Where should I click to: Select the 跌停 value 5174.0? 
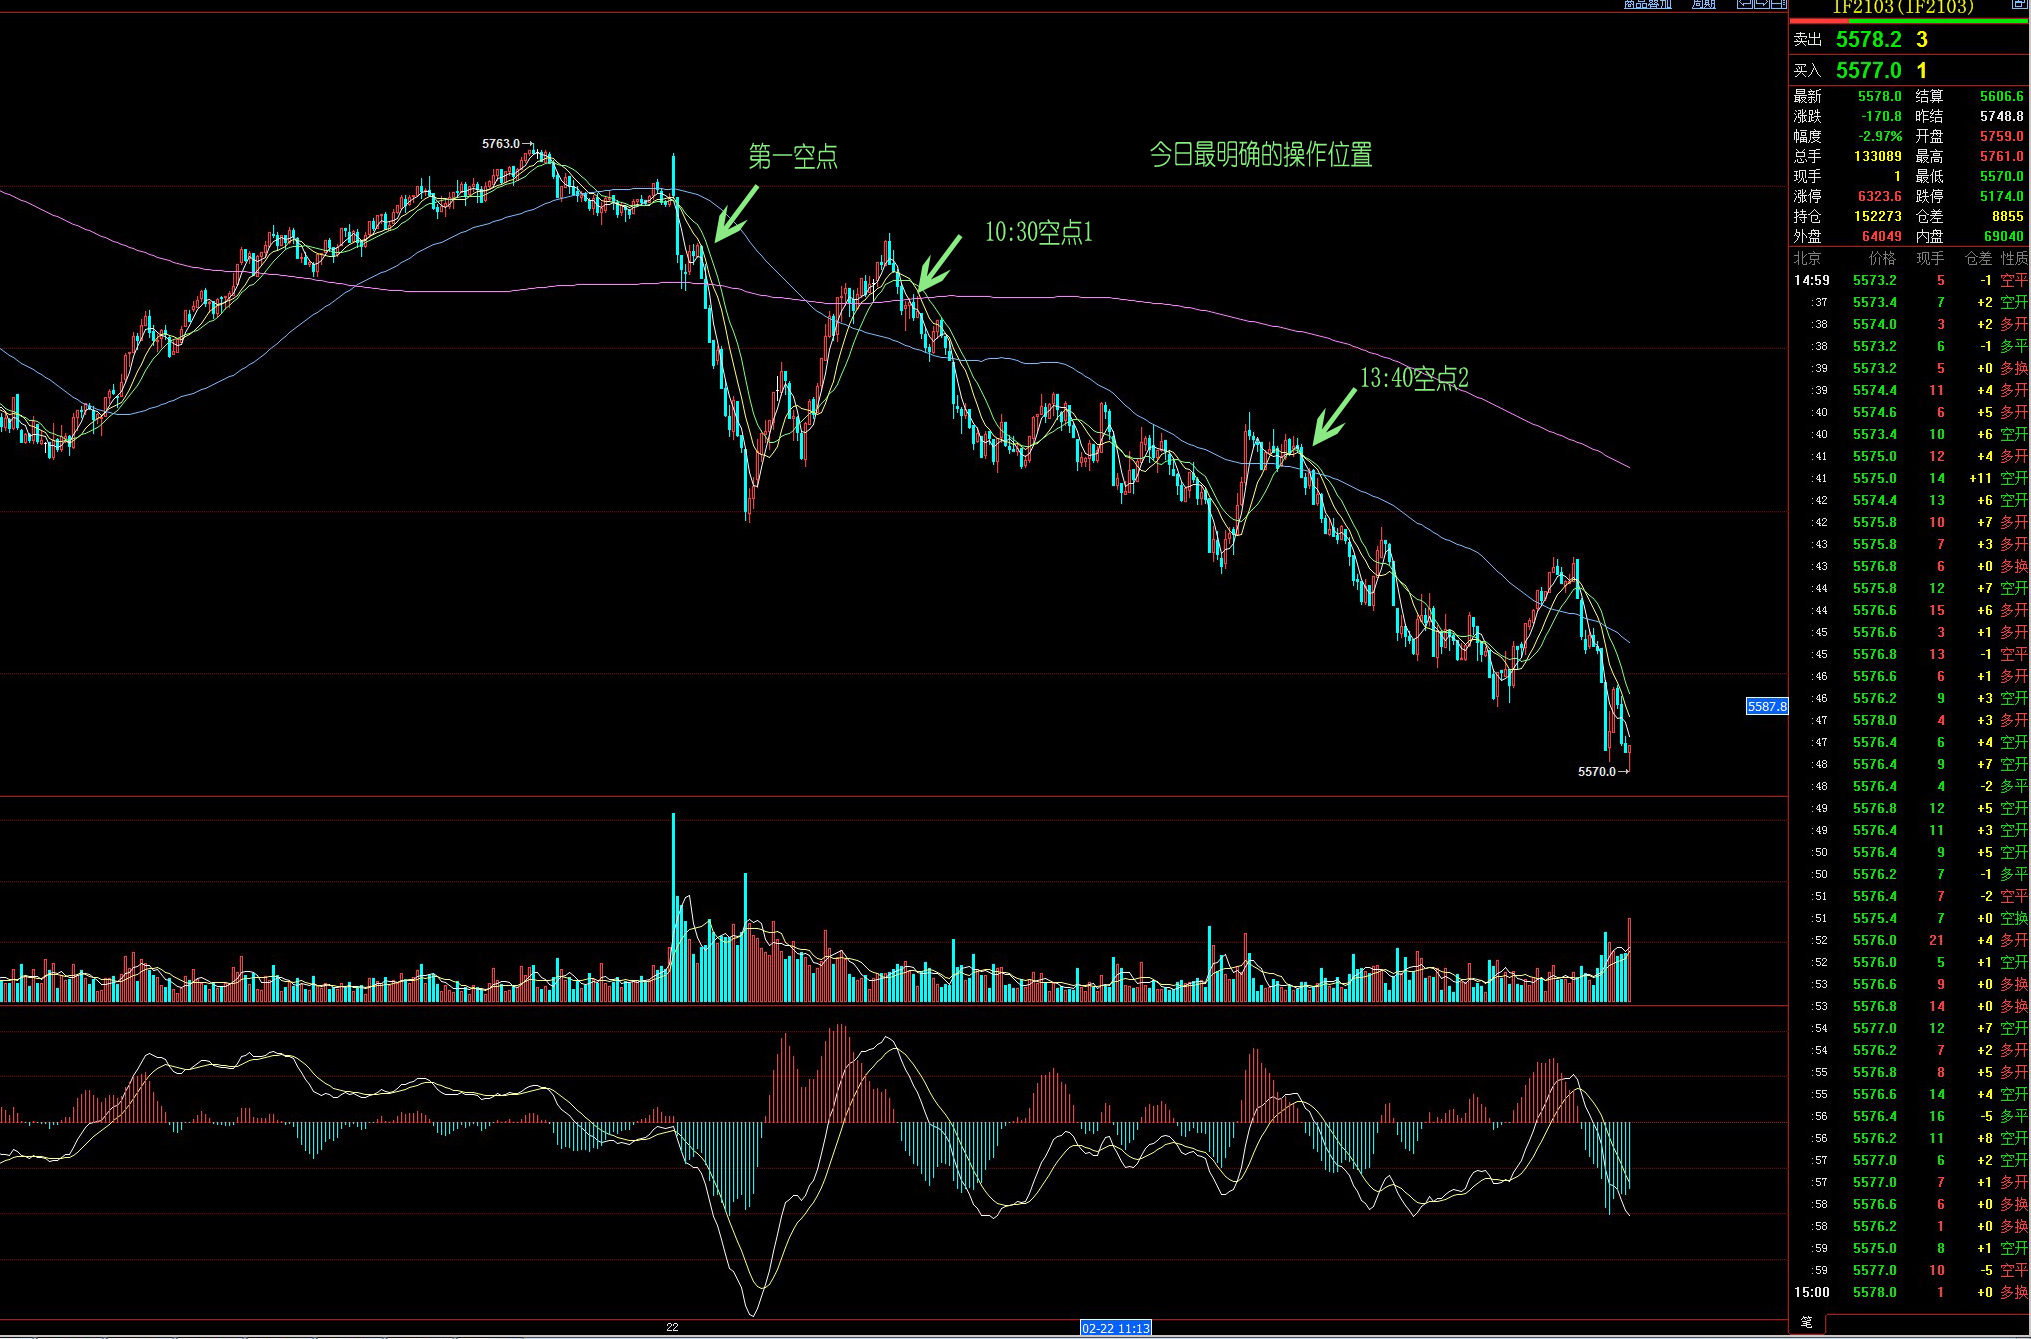click(x=2001, y=196)
